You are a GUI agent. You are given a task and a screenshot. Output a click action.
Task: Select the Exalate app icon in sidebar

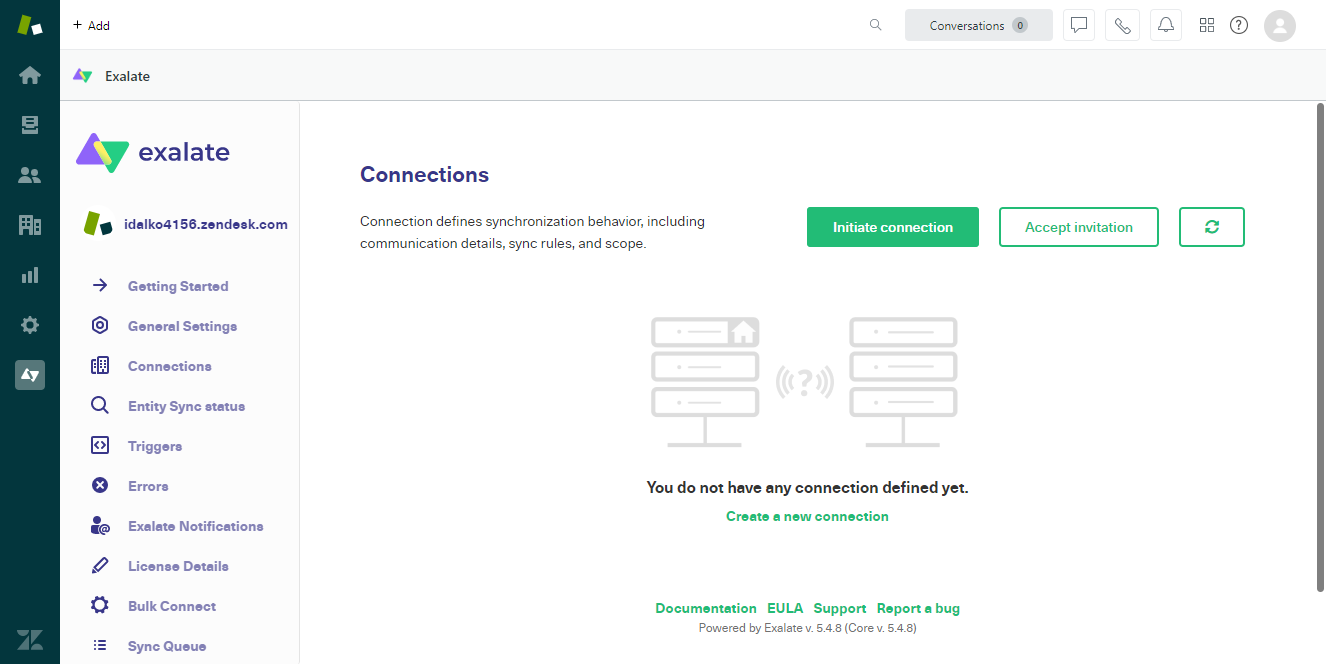click(30, 375)
